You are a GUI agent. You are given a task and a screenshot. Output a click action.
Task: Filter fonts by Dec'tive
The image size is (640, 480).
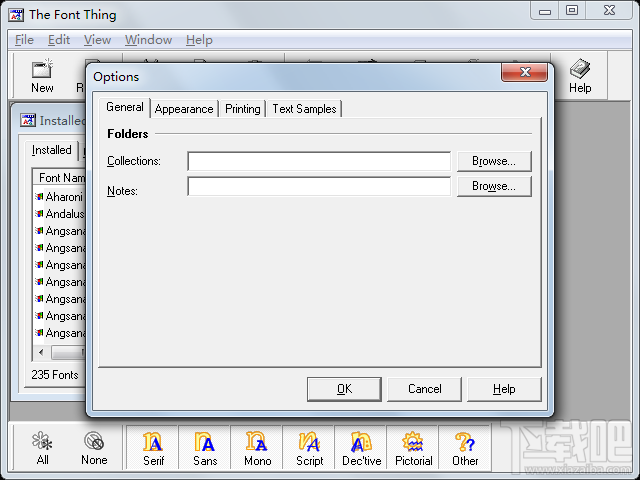tap(361, 449)
